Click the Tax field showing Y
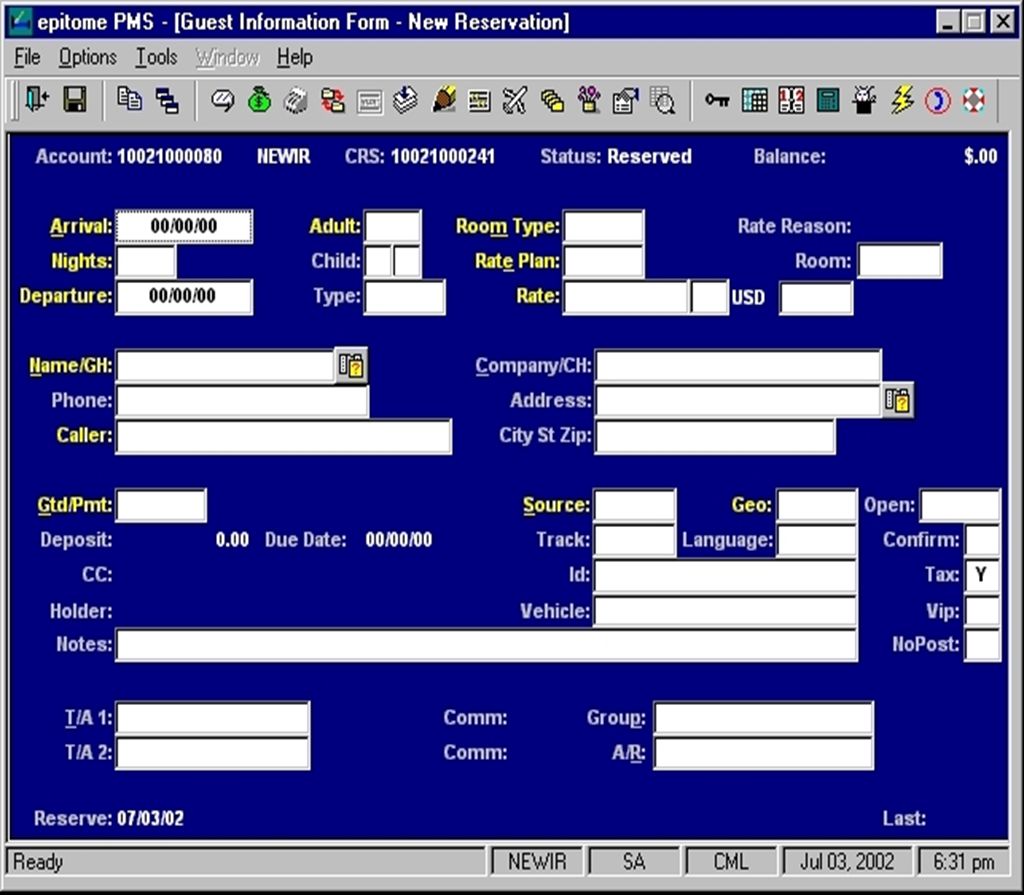Viewport: 1024px width, 895px height. [x=982, y=575]
